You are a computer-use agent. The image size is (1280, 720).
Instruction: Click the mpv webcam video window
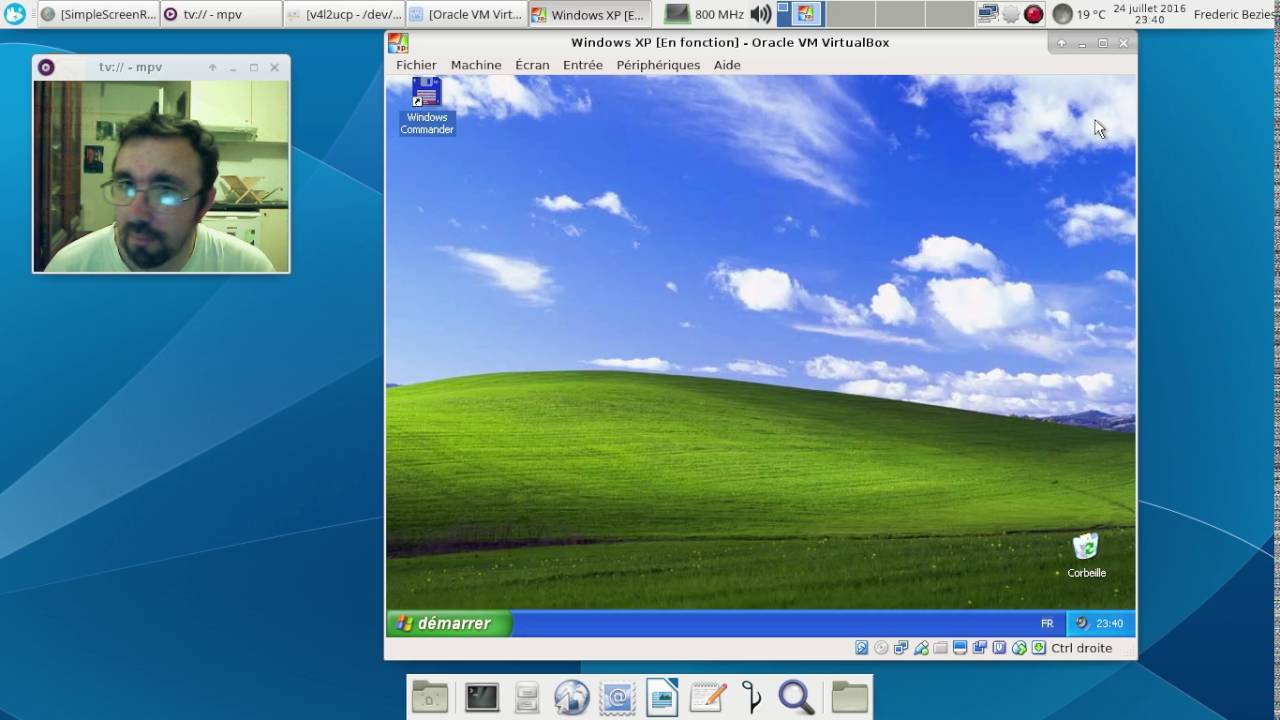[161, 176]
